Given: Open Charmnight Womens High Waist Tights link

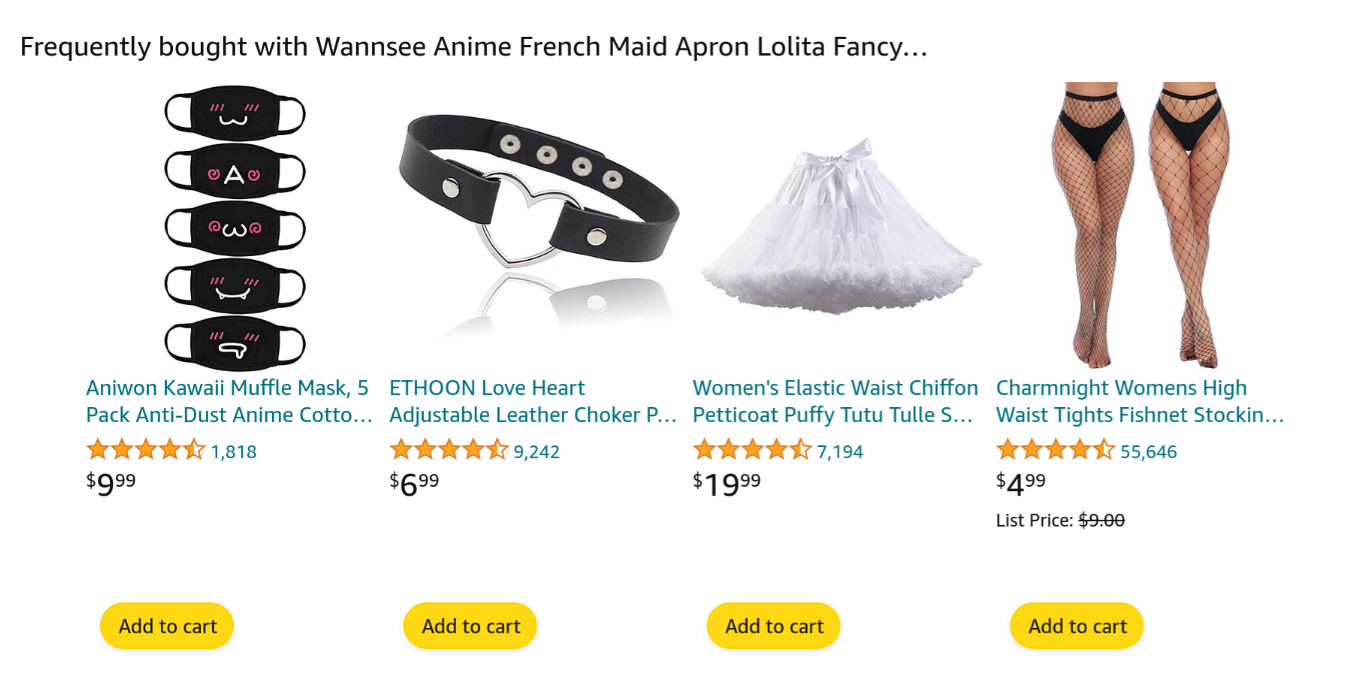Looking at the screenshot, I should (x=1139, y=401).
